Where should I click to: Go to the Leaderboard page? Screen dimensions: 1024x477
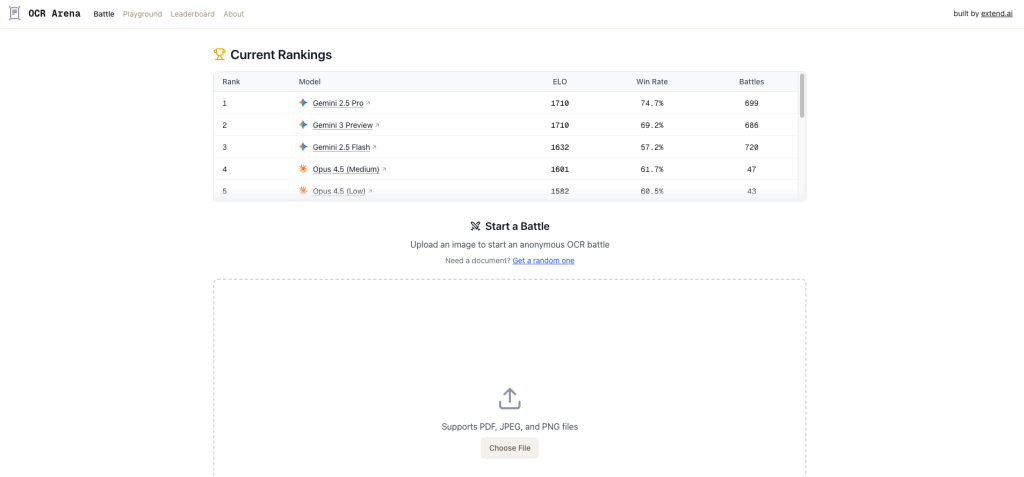coord(192,14)
